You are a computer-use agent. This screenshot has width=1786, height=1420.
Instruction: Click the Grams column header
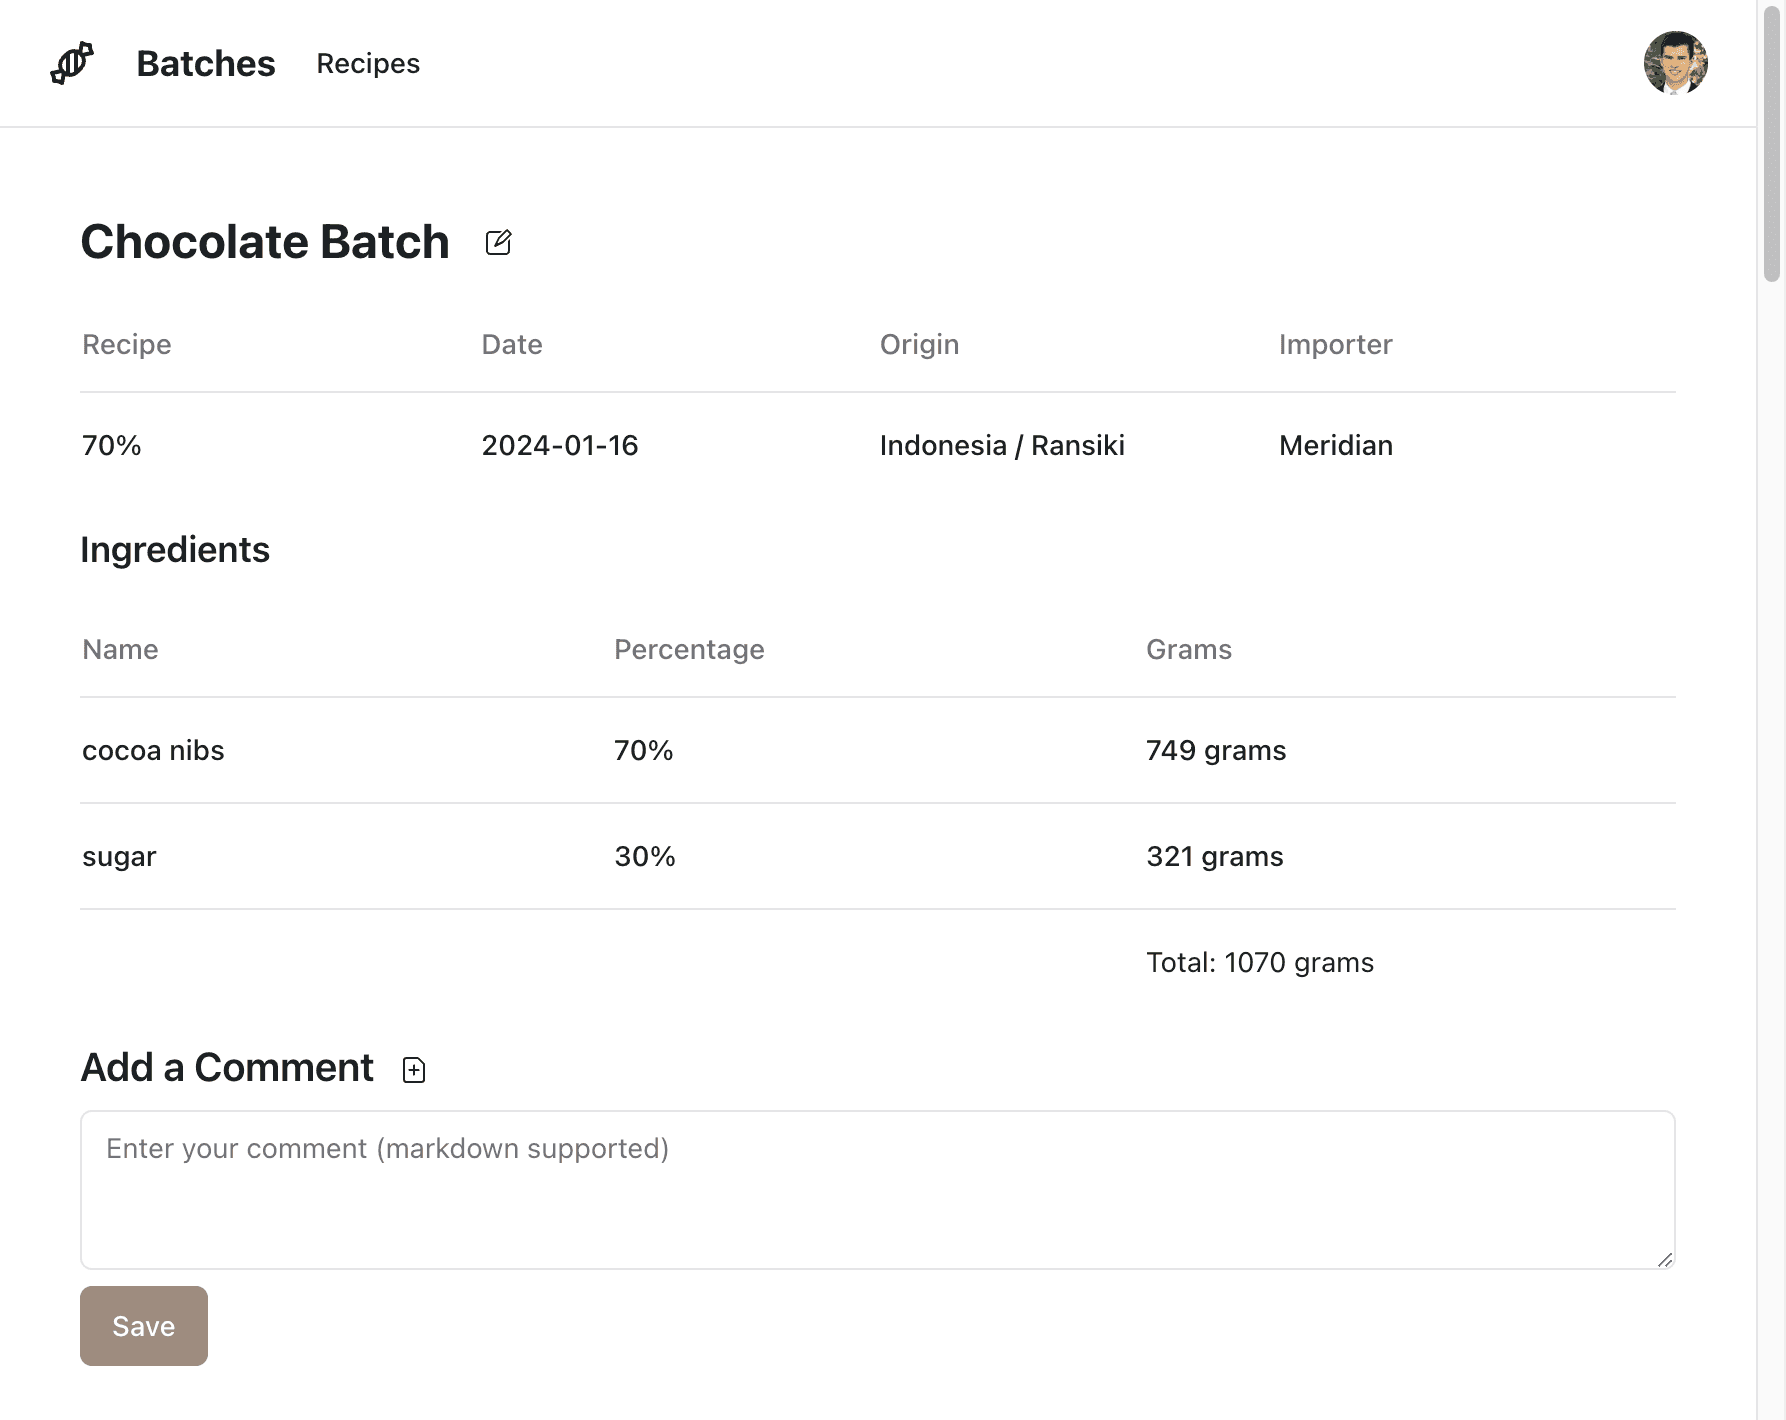click(x=1189, y=649)
